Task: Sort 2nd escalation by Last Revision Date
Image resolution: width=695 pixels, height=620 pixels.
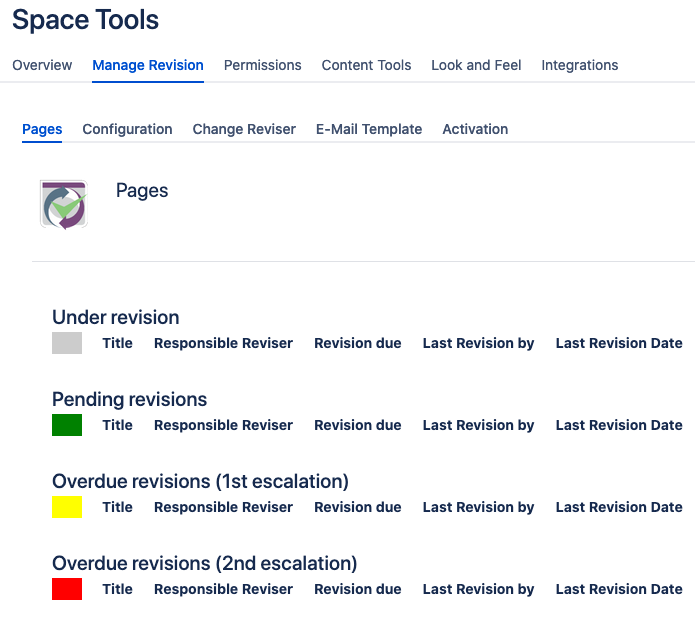Action: pos(619,589)
